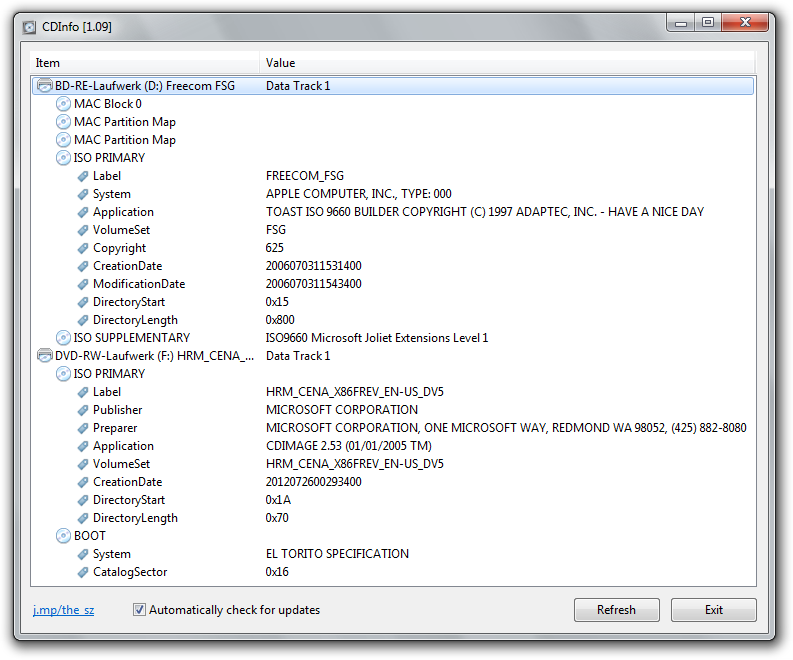Click the DirectoryLength value 0x70
The height and width of the screenshot is (660, 793).
click(277, 518)
